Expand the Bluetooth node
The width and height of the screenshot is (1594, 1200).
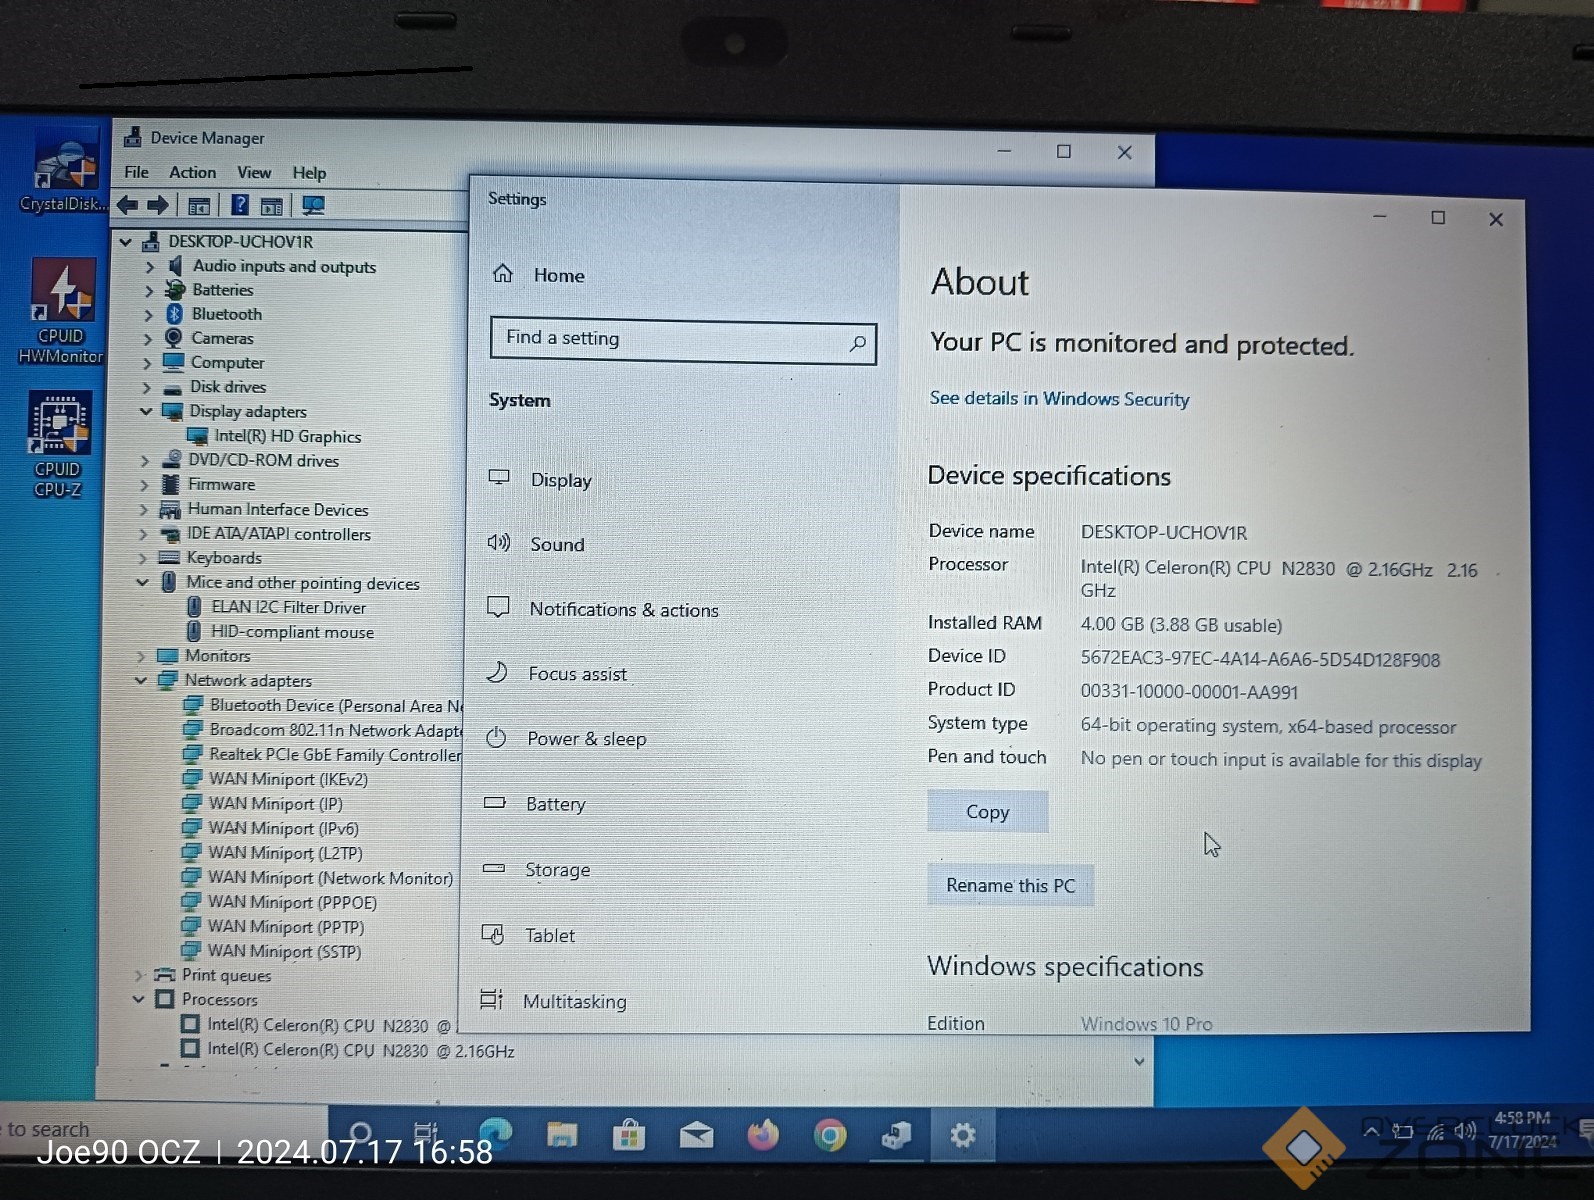(149, 315)
